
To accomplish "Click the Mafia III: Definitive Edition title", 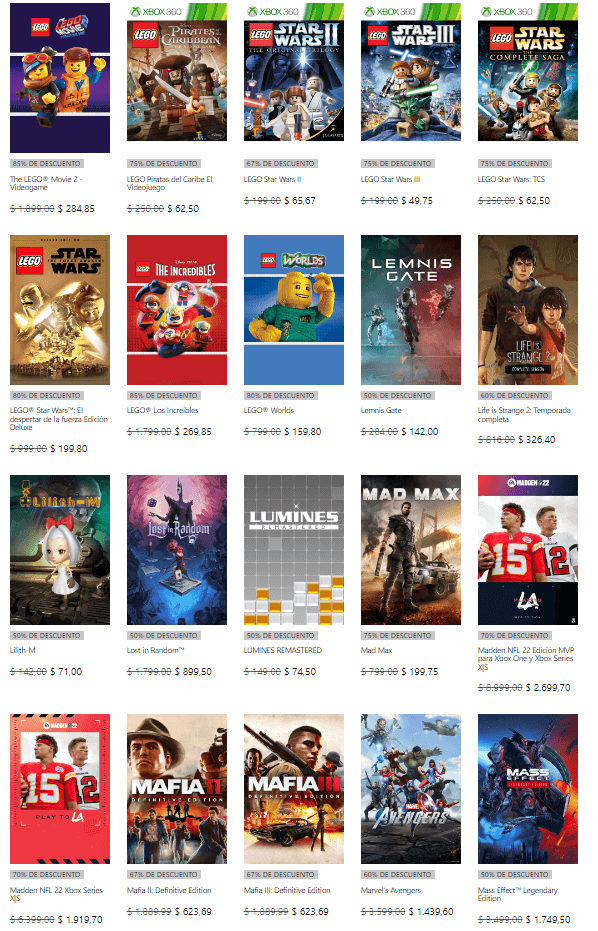I will (x=286, y=890).
